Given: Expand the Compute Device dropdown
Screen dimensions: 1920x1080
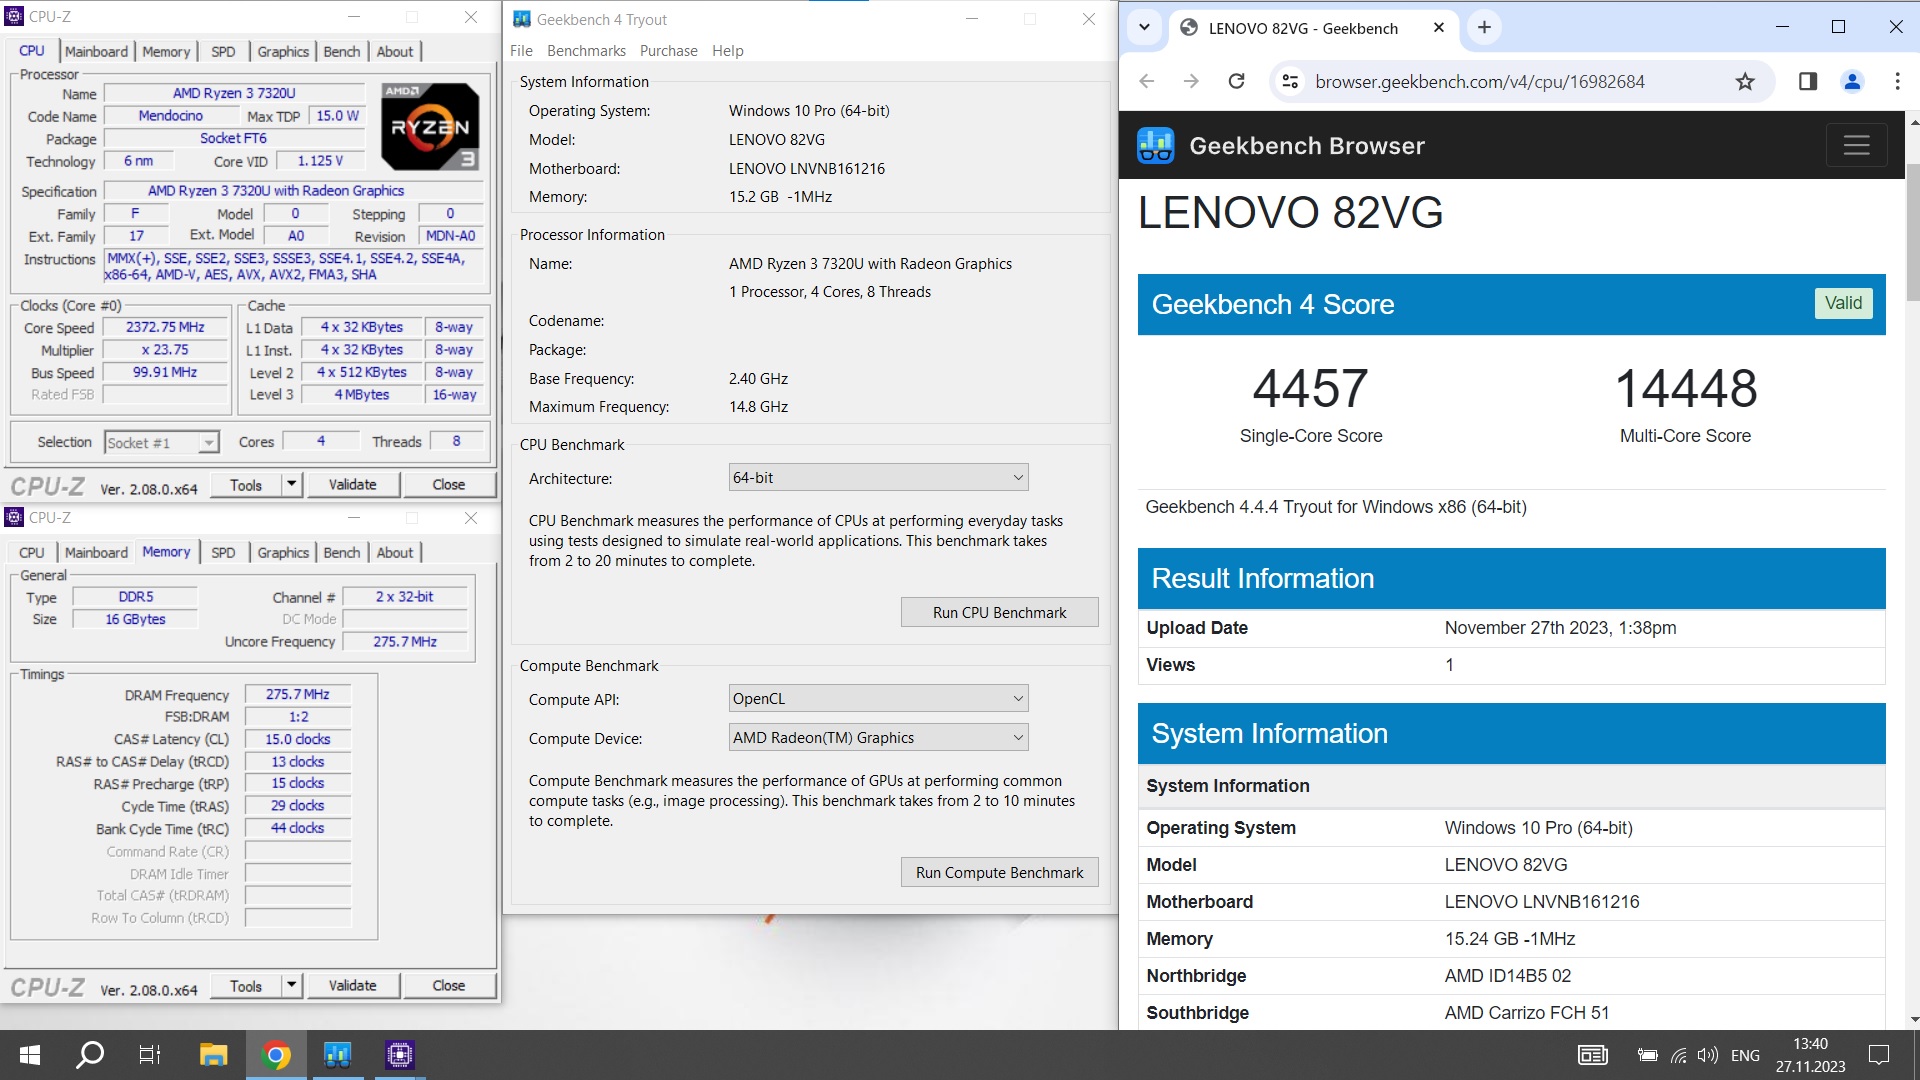Looking at the screenshot, I should tap(878, 738).
